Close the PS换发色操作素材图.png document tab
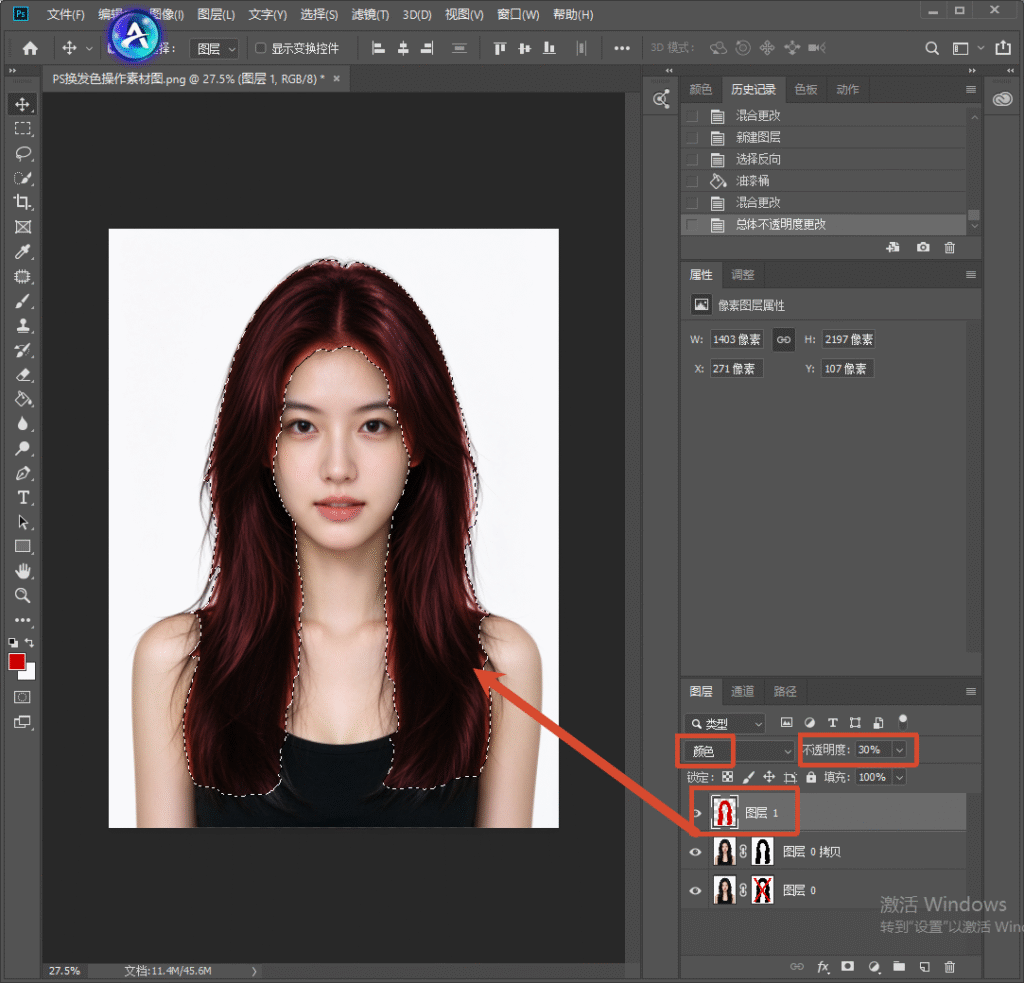This screenshot has width=1024, height=983. tap(337, 79)
